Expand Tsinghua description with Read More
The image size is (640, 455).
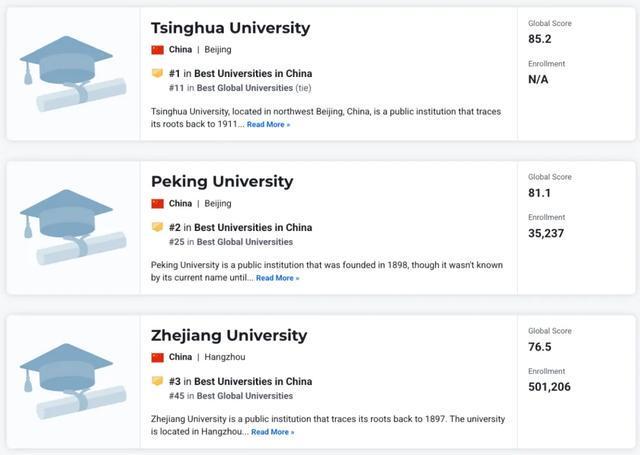click(x=268, y=124)
